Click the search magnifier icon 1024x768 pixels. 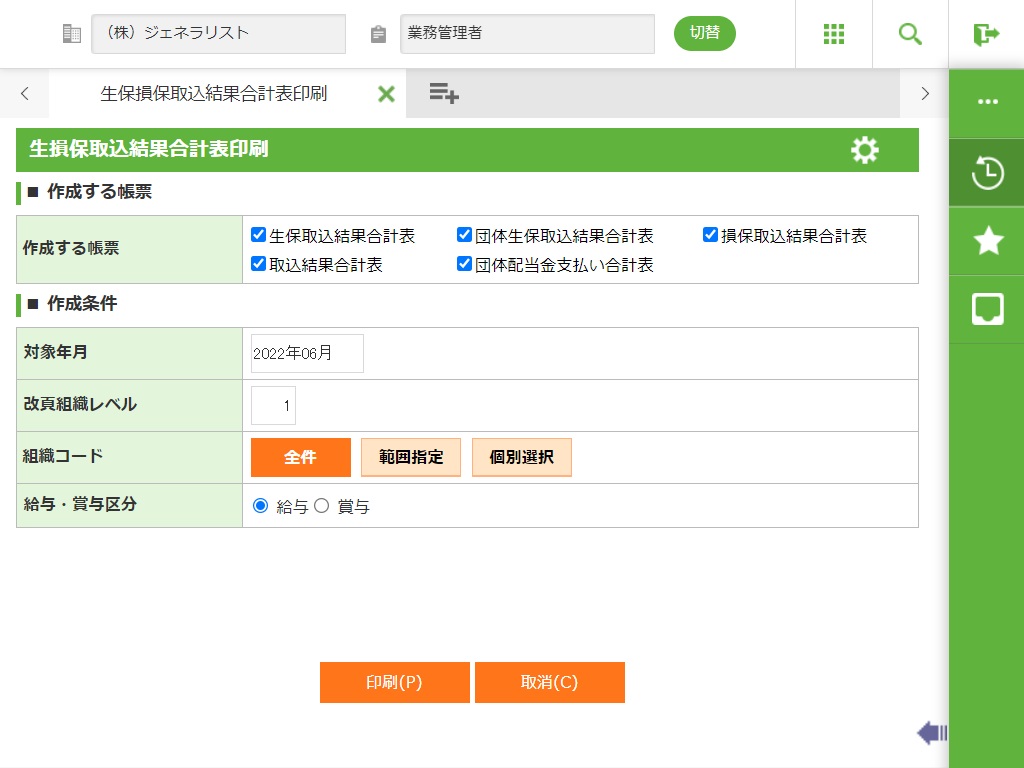click(910, 34)
